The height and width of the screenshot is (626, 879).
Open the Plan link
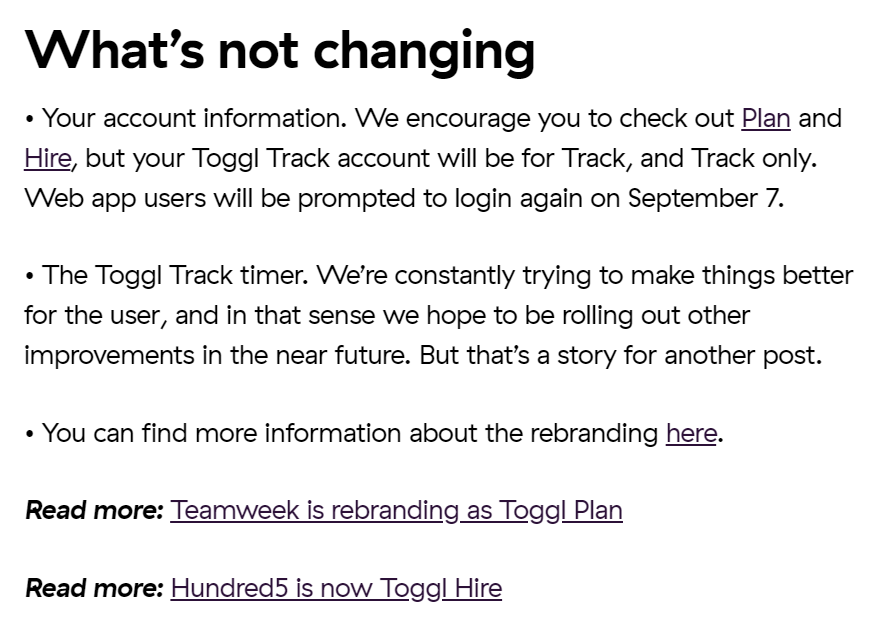[x=766, y=119]
